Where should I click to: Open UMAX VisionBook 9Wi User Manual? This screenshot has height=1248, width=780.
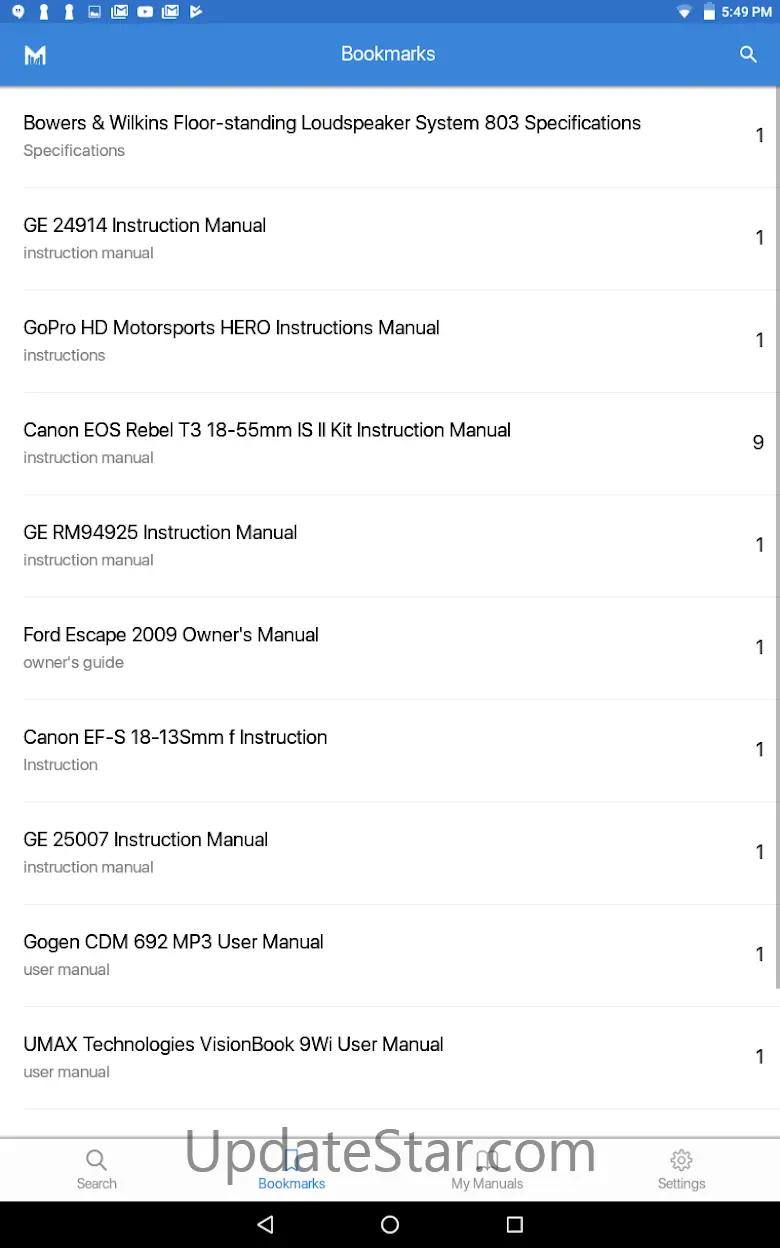[234, 1056]
